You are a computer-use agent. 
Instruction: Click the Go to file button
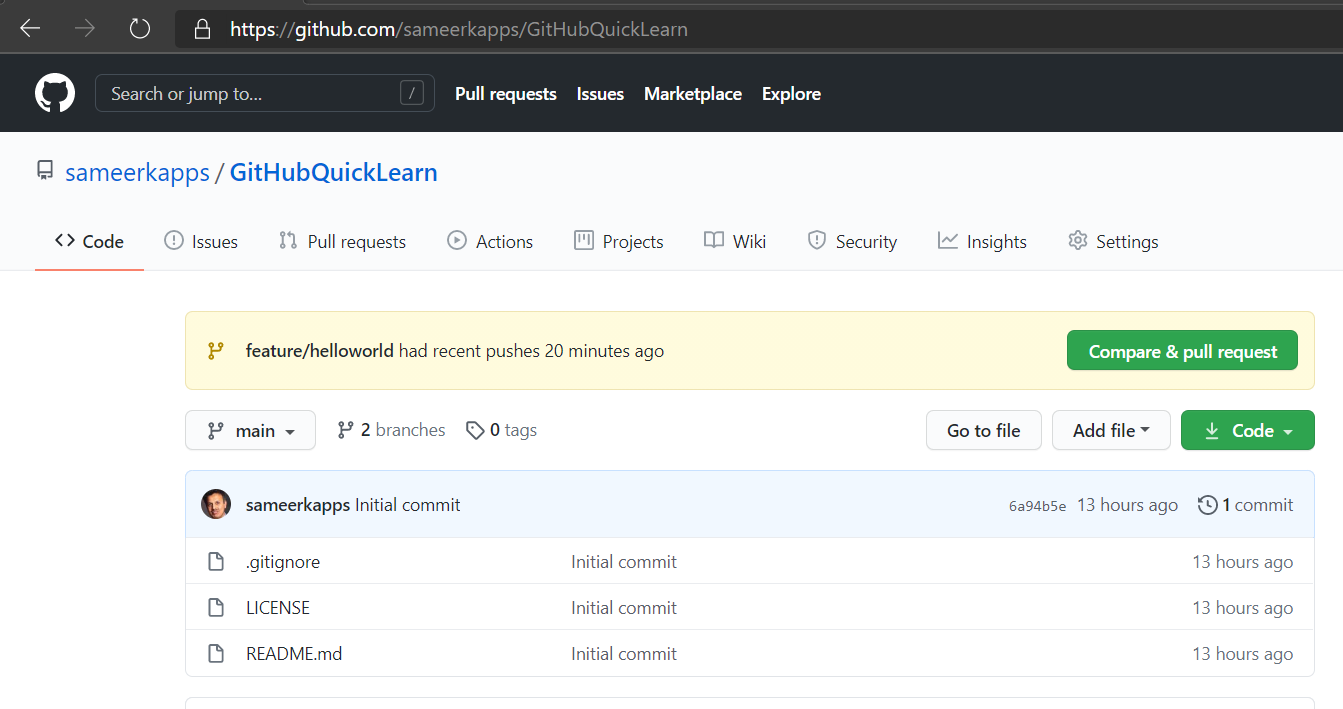[983, 429]
